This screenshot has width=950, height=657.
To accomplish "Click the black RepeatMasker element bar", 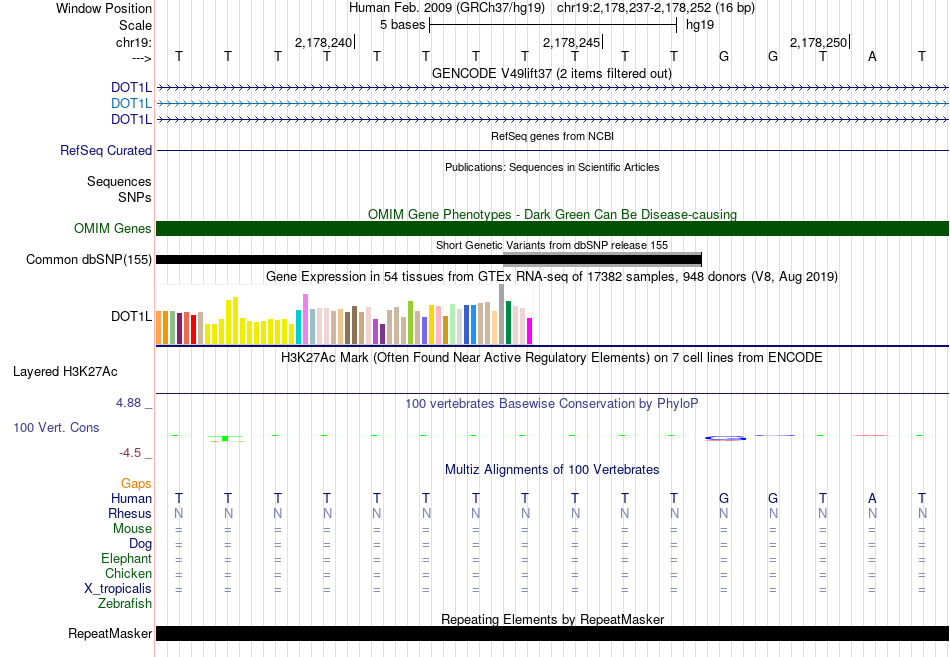I will [552, 633].
